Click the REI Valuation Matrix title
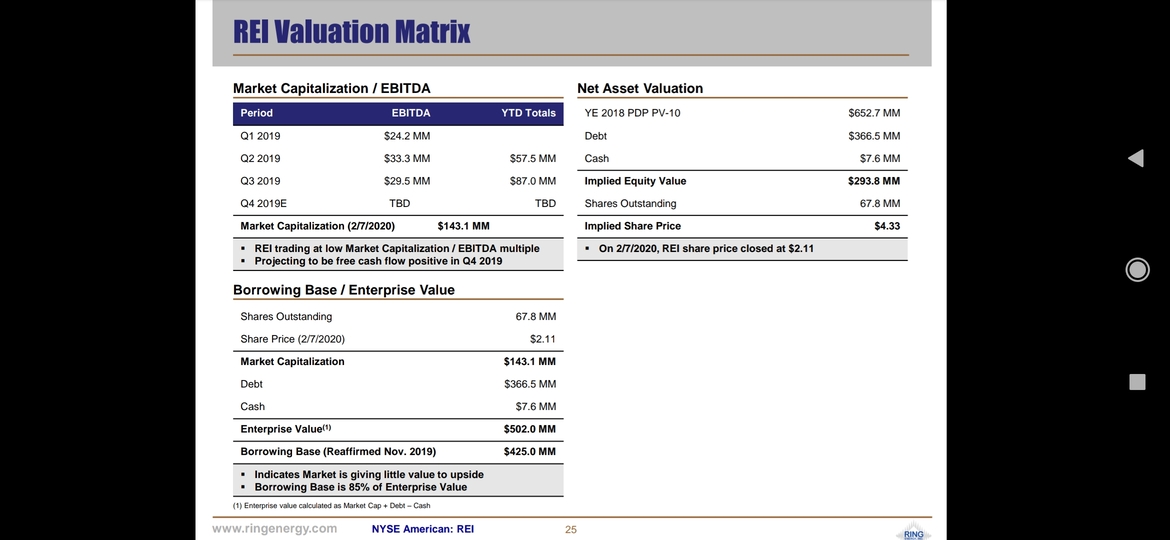The width and height of the screenshot is (1170, 540). [x=351, y=31]
